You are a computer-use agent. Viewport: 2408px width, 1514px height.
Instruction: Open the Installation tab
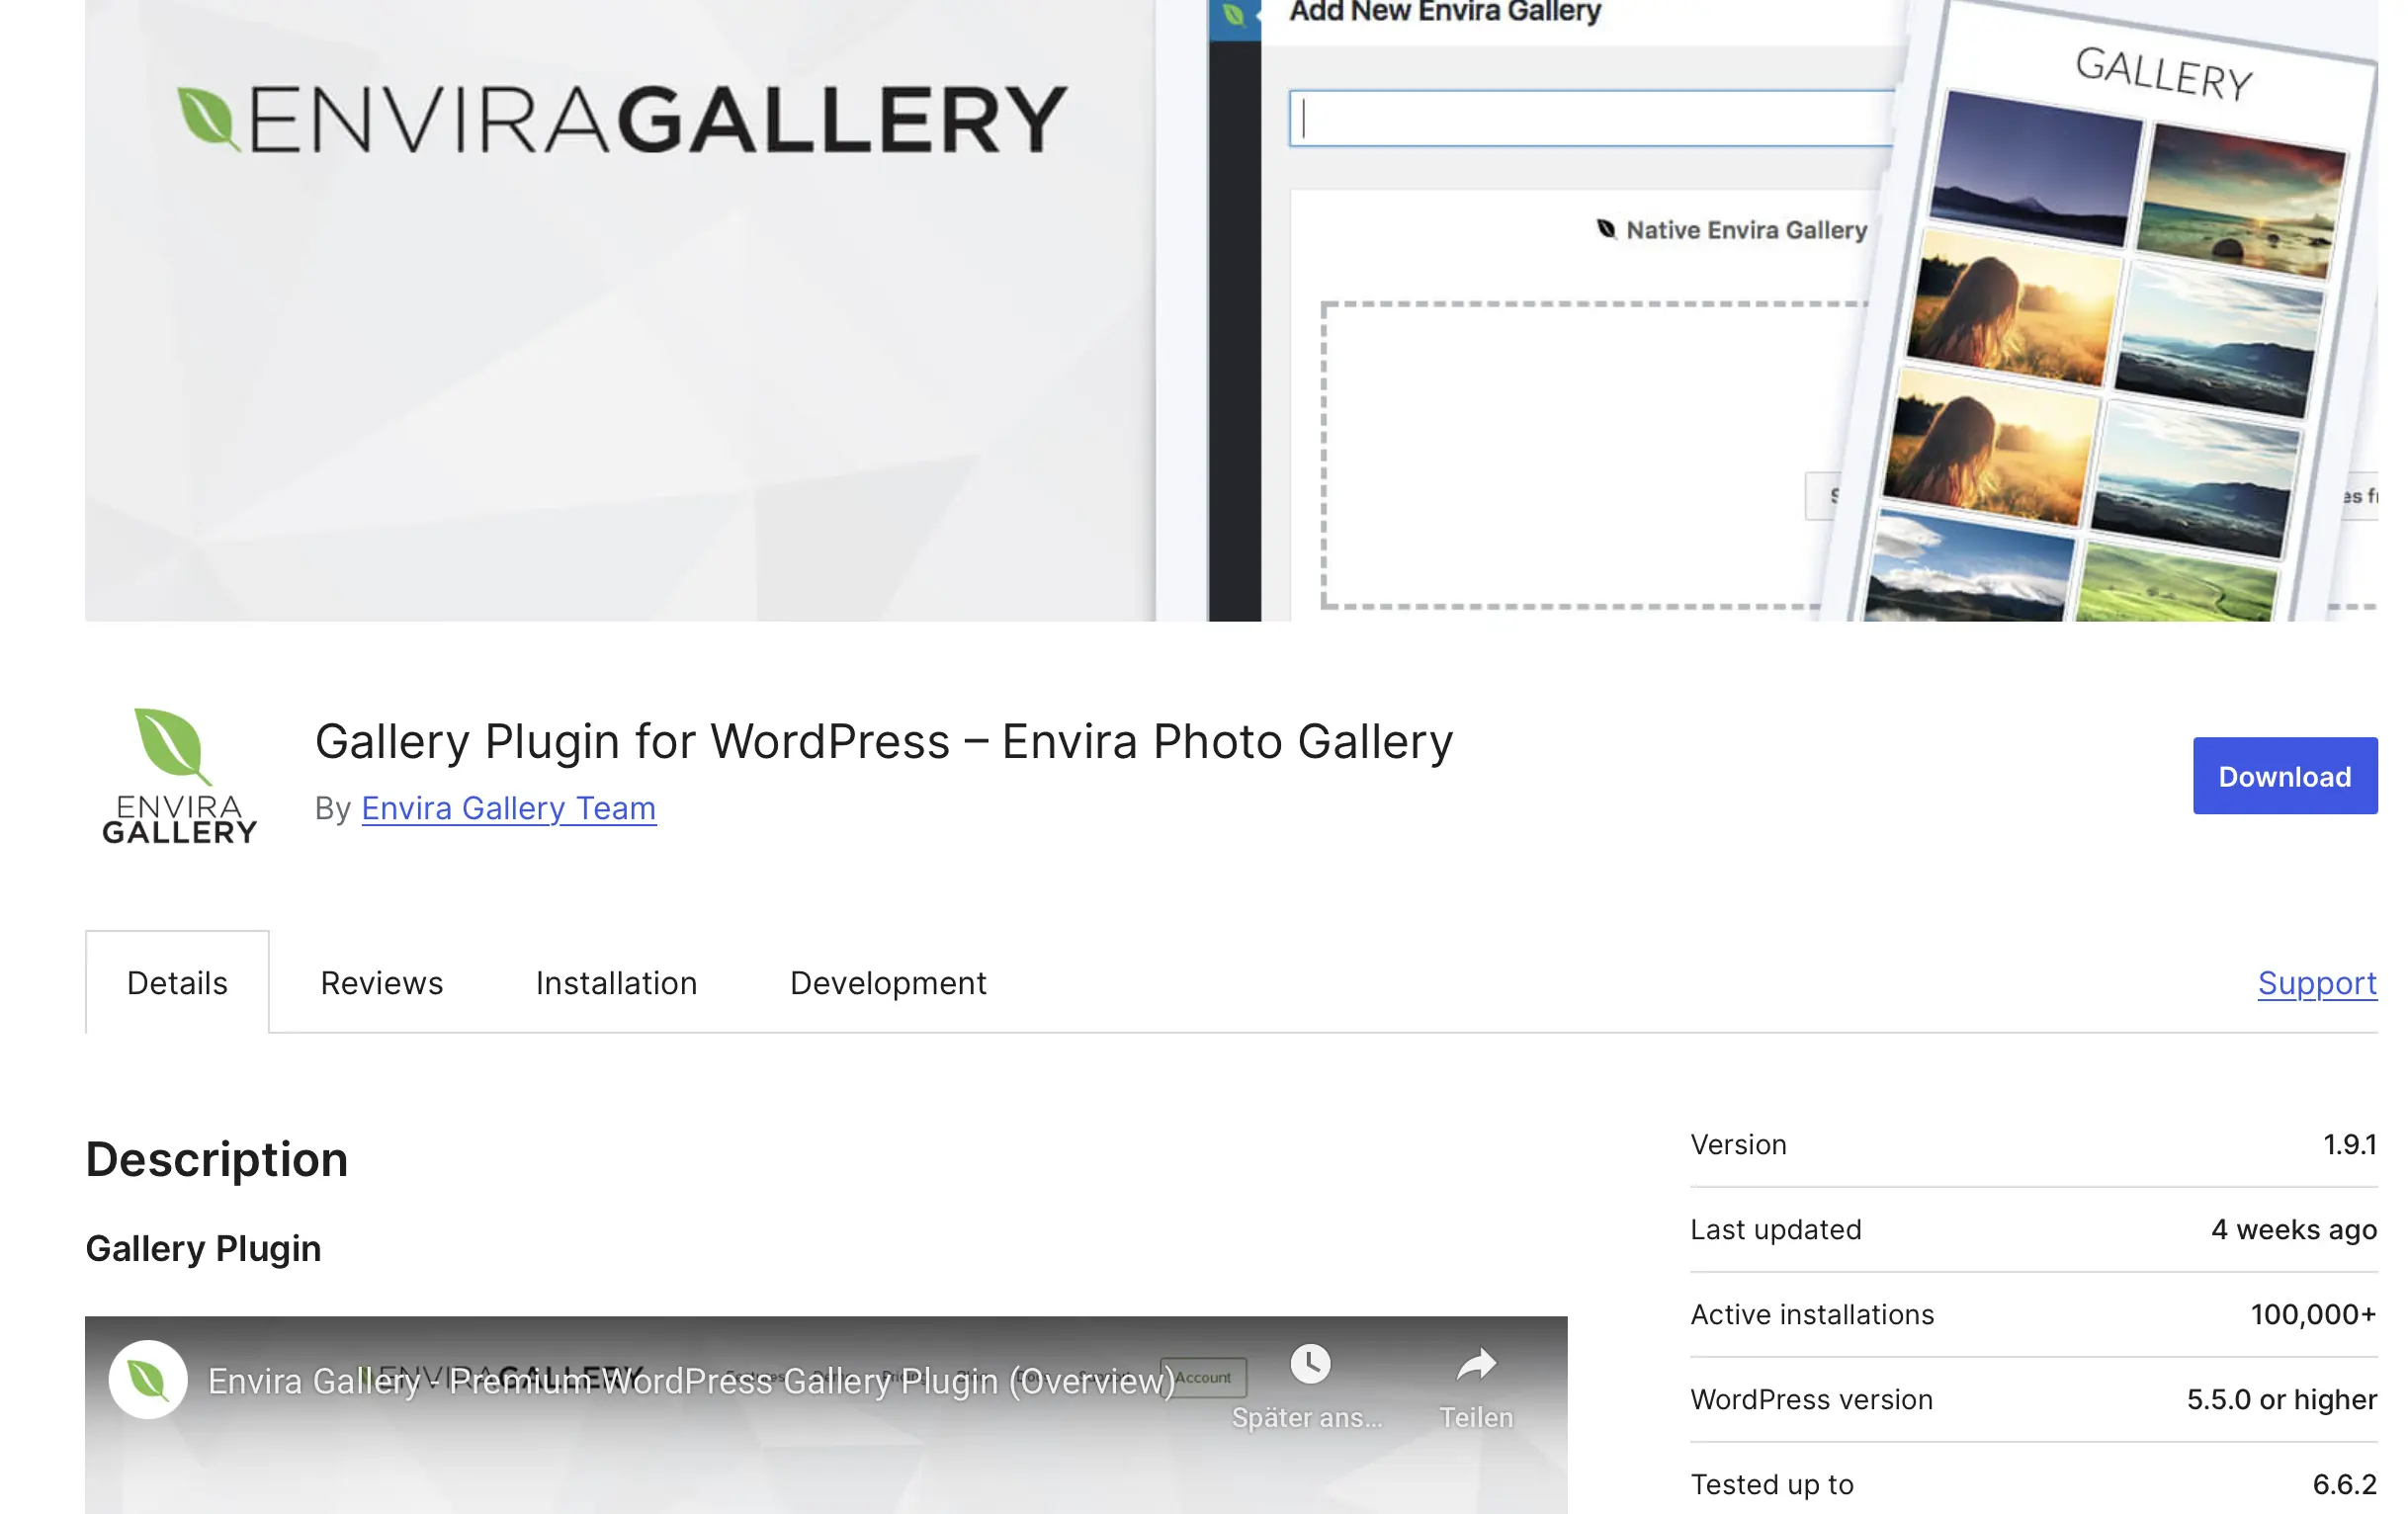click(x=616, y=982)
